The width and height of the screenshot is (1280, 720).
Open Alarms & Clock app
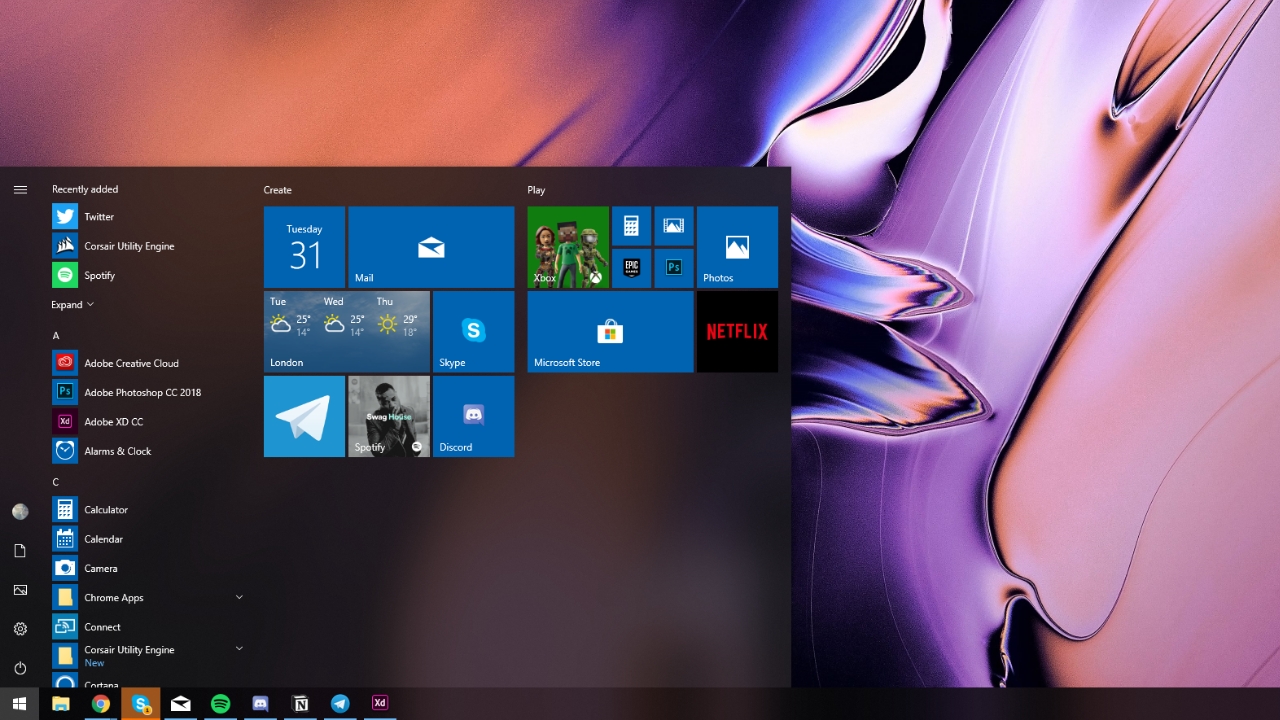tap(148, 451)
